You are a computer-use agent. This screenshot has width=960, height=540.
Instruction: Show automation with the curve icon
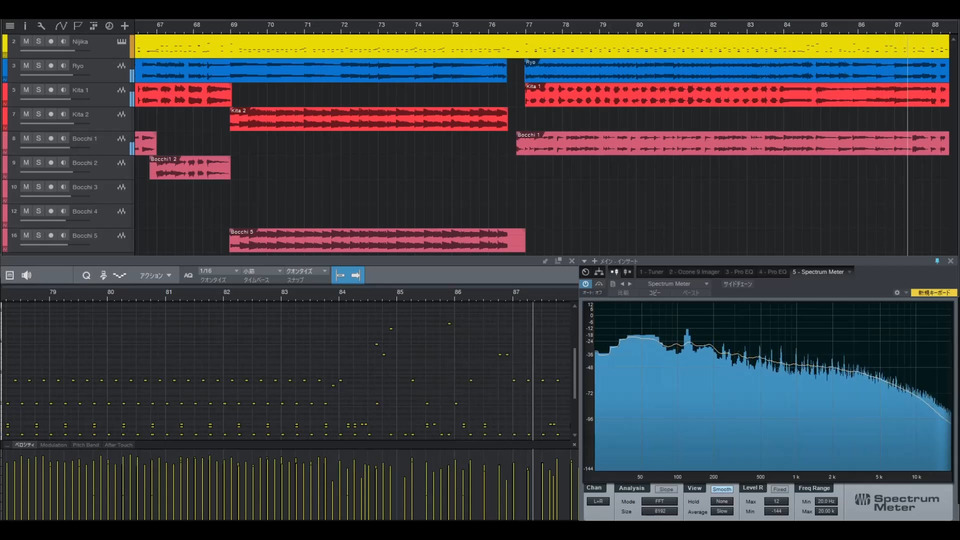[x=61, y=25]
